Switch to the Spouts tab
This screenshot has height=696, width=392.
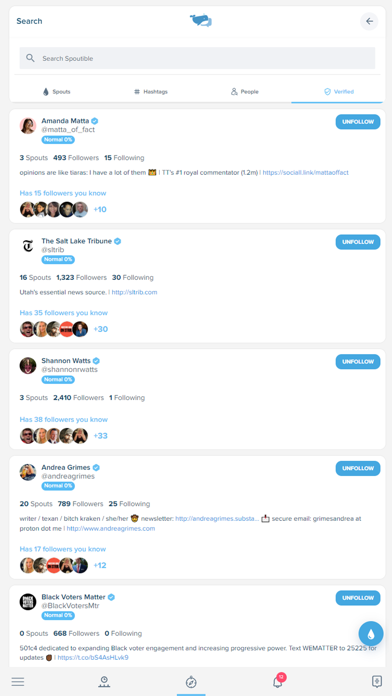(56, 92)
